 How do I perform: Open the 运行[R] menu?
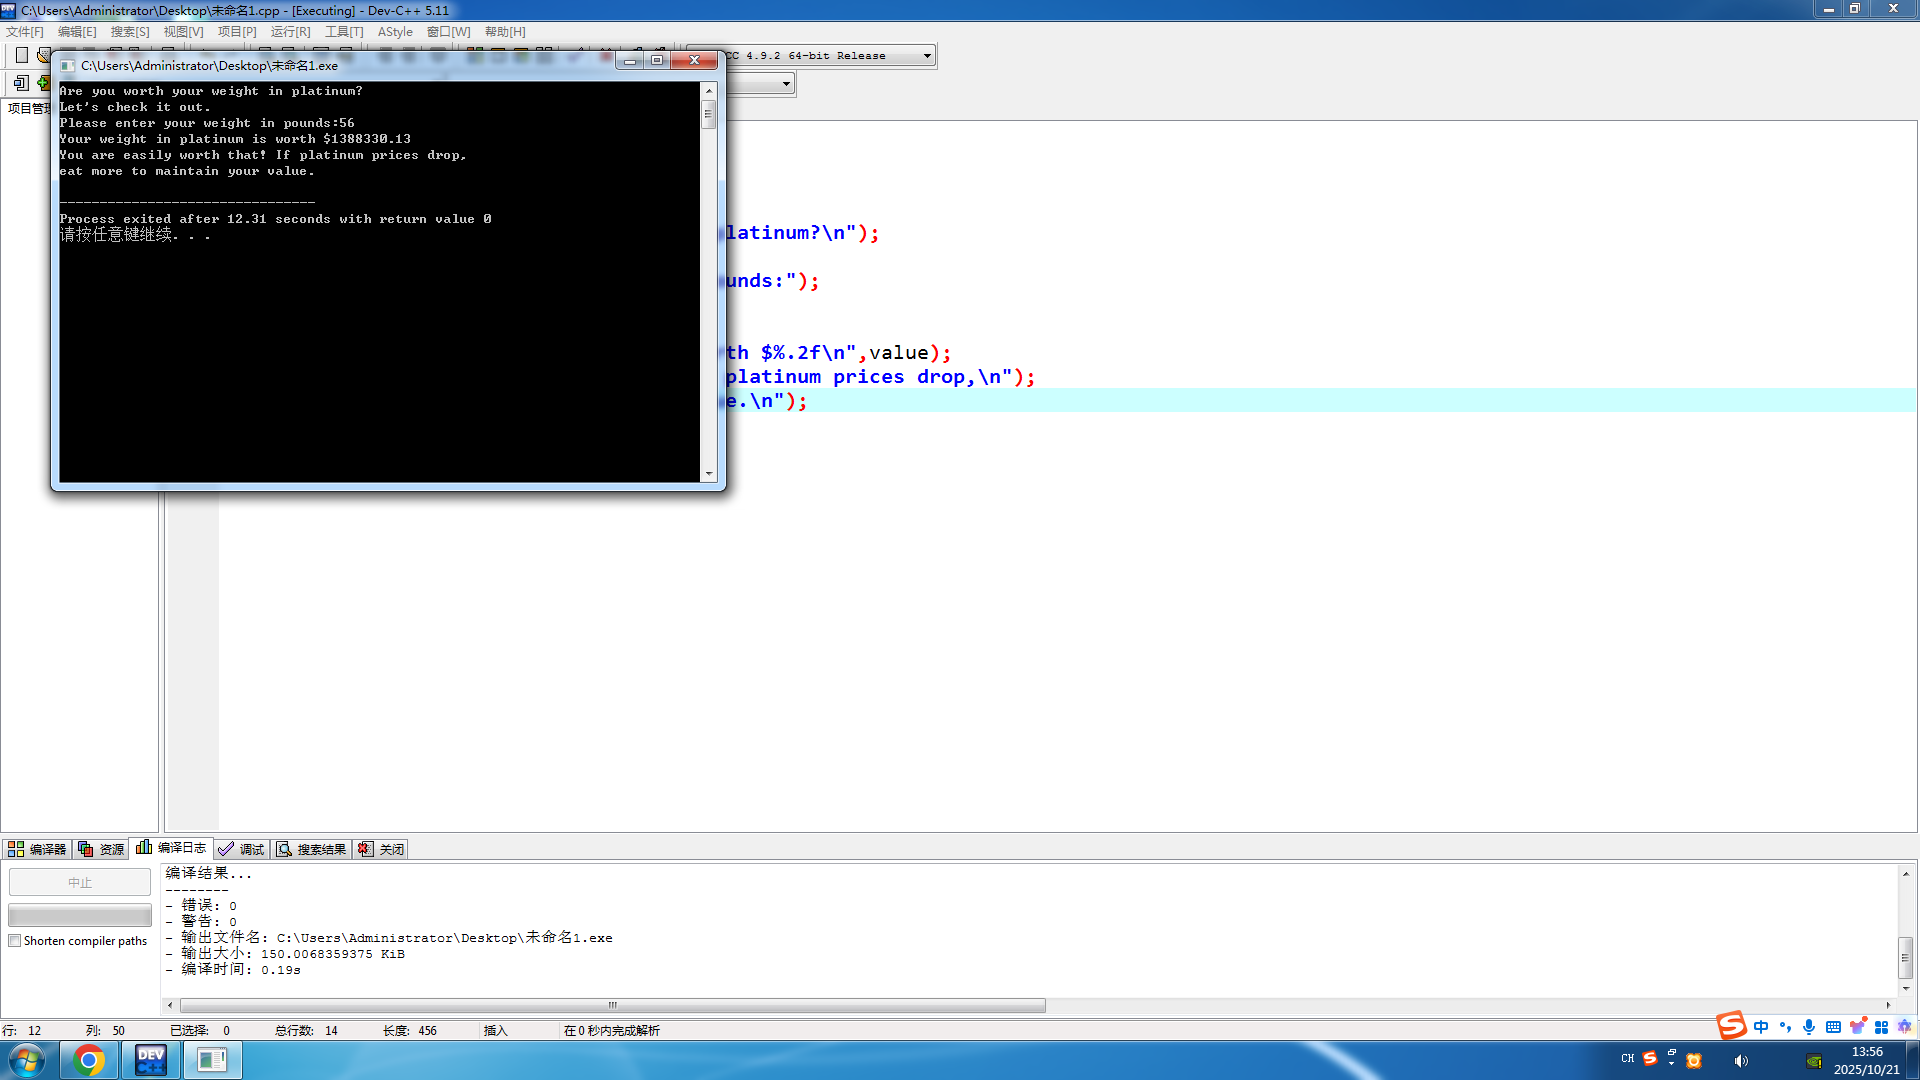[x=290, y=32]
